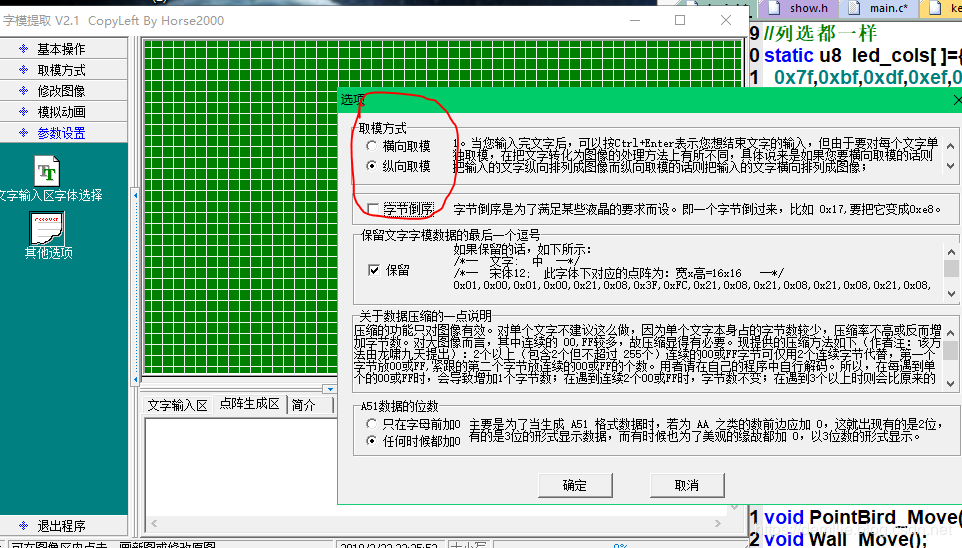Expand the 基本操作 panel section
962x548 pixels.
click(64, 48)
